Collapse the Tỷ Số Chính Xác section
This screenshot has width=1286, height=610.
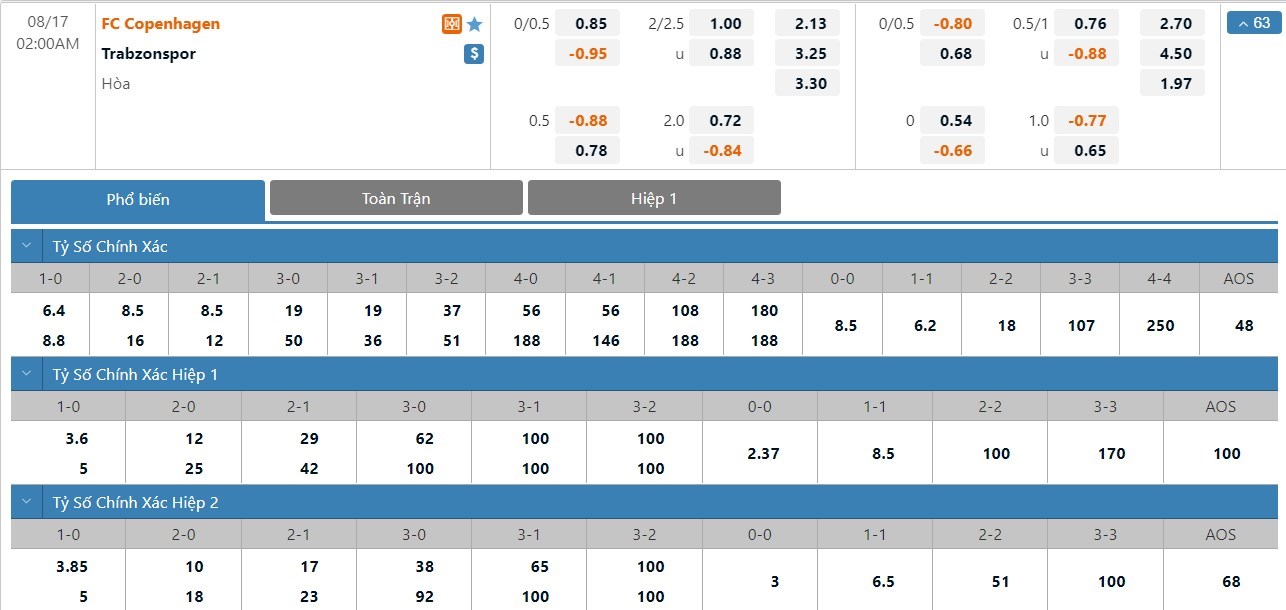tap(27, 246)
